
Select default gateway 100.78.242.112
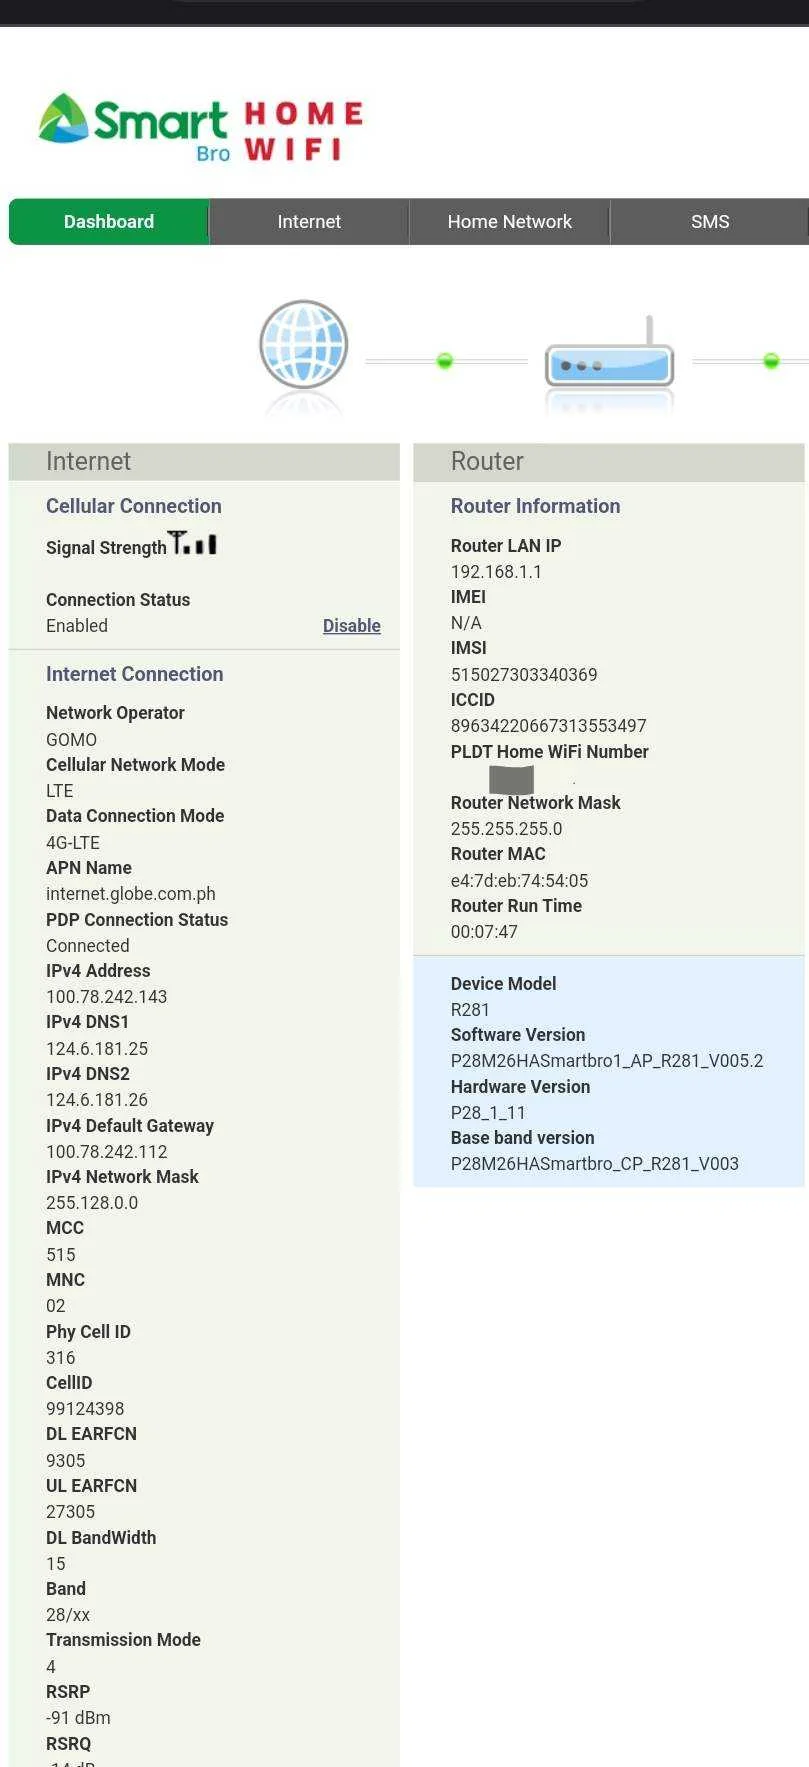[106, 1152]
